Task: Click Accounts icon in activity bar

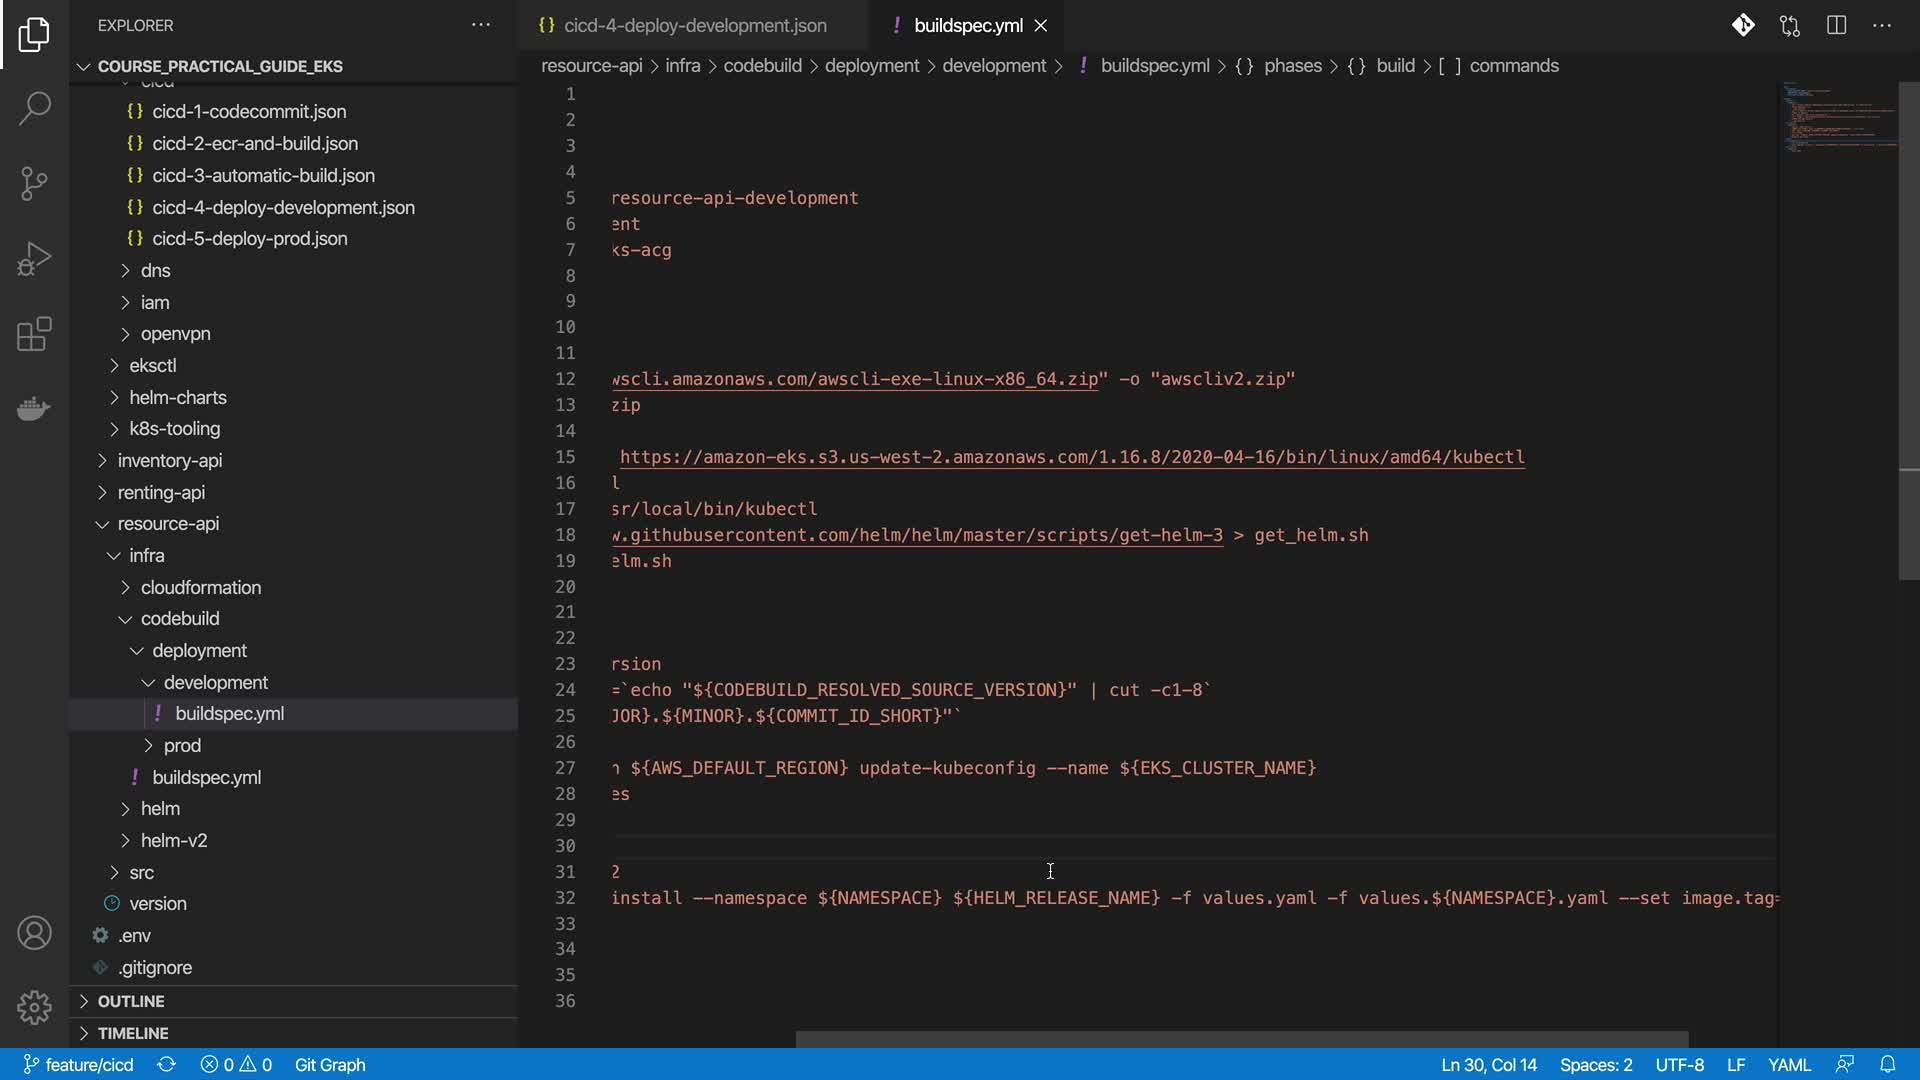Action: click(34, 933)
